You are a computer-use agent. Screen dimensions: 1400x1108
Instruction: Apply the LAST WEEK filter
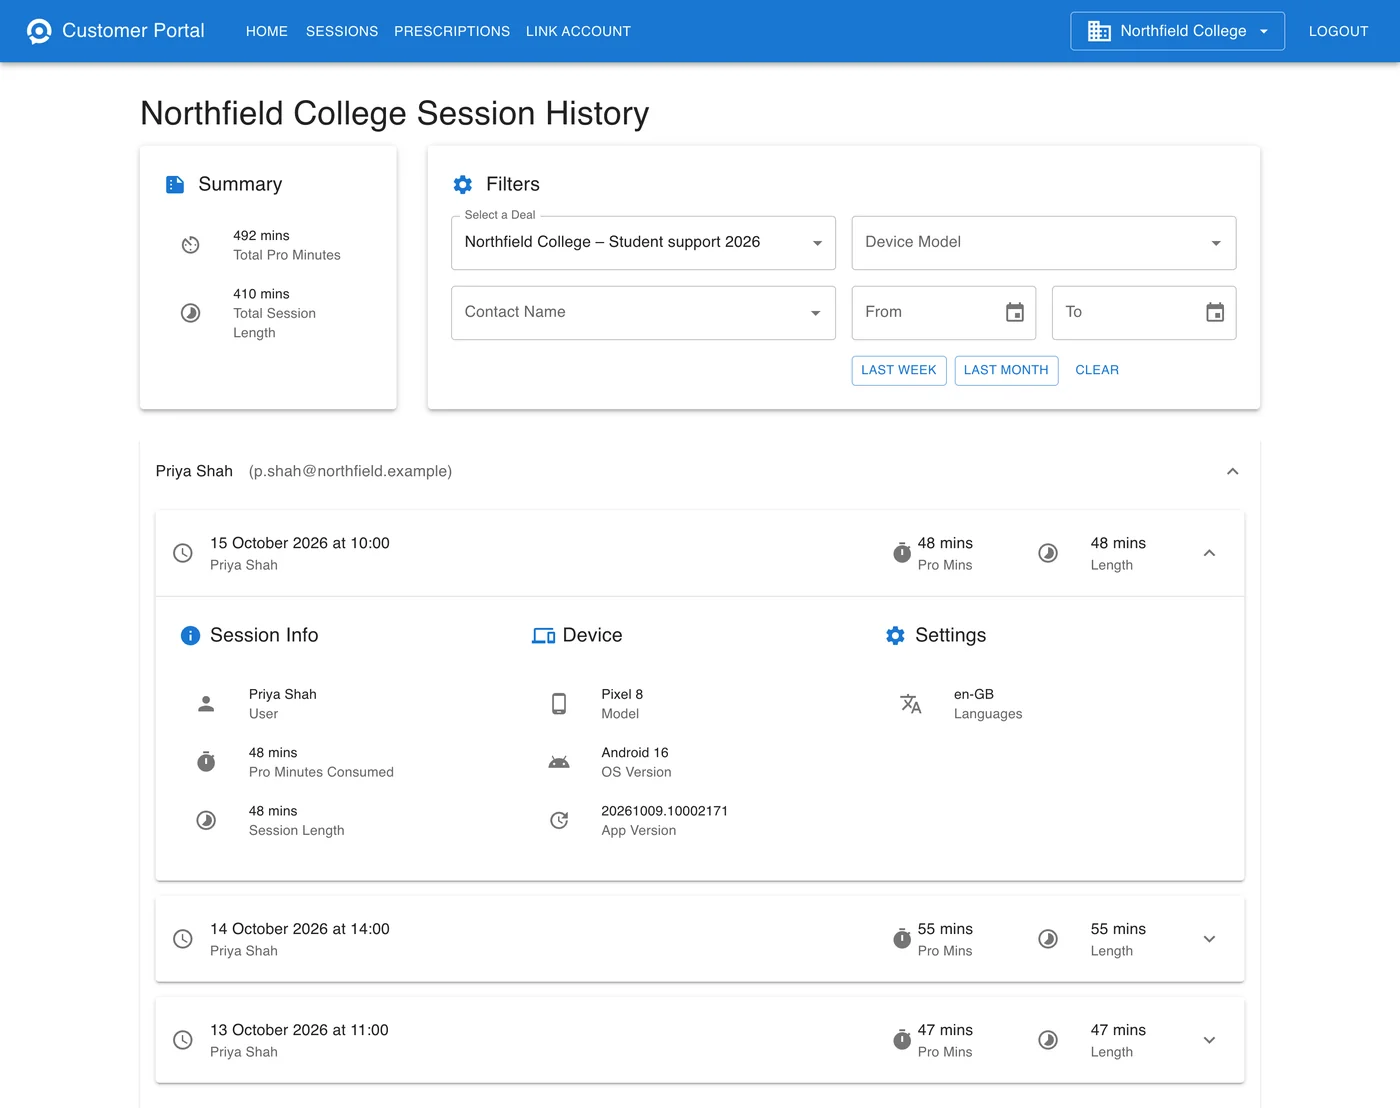(899, 370)
